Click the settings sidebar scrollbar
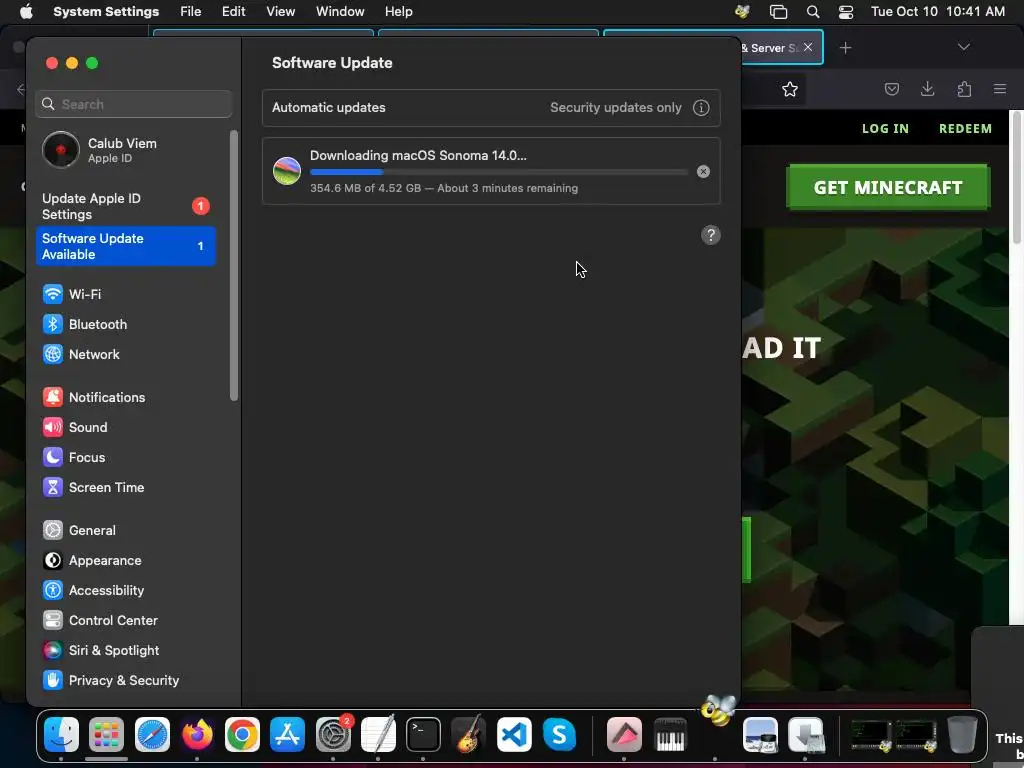1024x768 pixels. point(234,265)
